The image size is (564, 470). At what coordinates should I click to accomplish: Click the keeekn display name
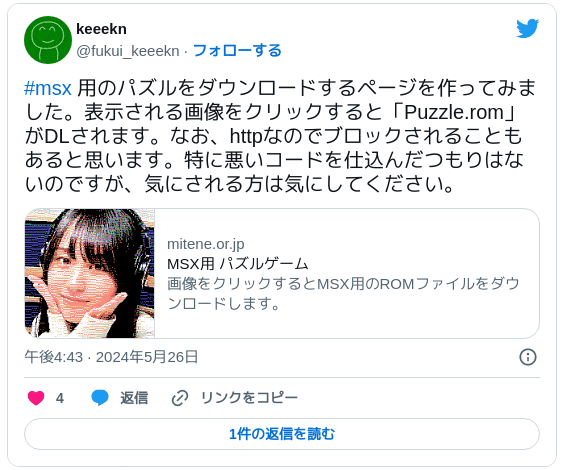[x=101, y=29]
